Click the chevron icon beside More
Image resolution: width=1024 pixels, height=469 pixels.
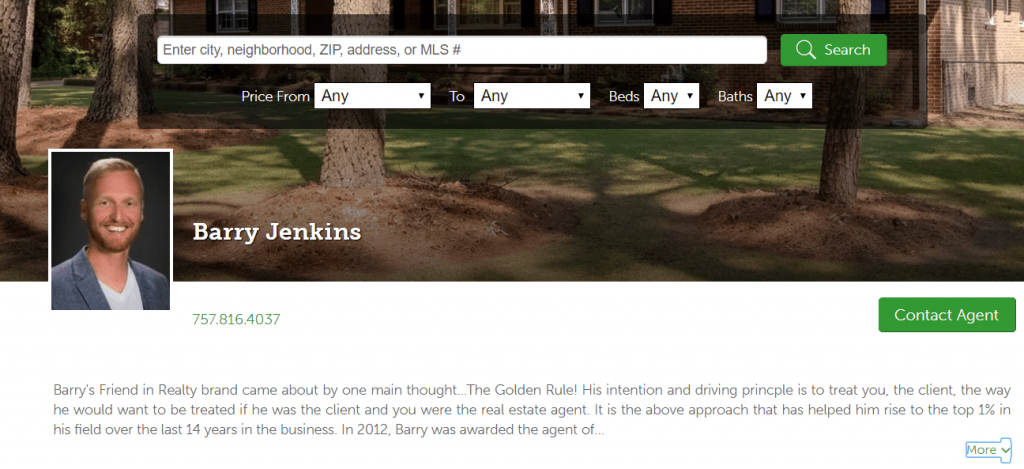[x=1004, y=450]
